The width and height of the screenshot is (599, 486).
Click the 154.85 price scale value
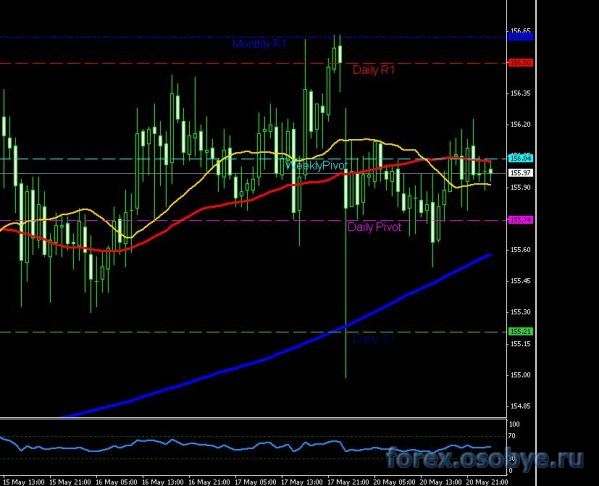[x=520, y=406]
